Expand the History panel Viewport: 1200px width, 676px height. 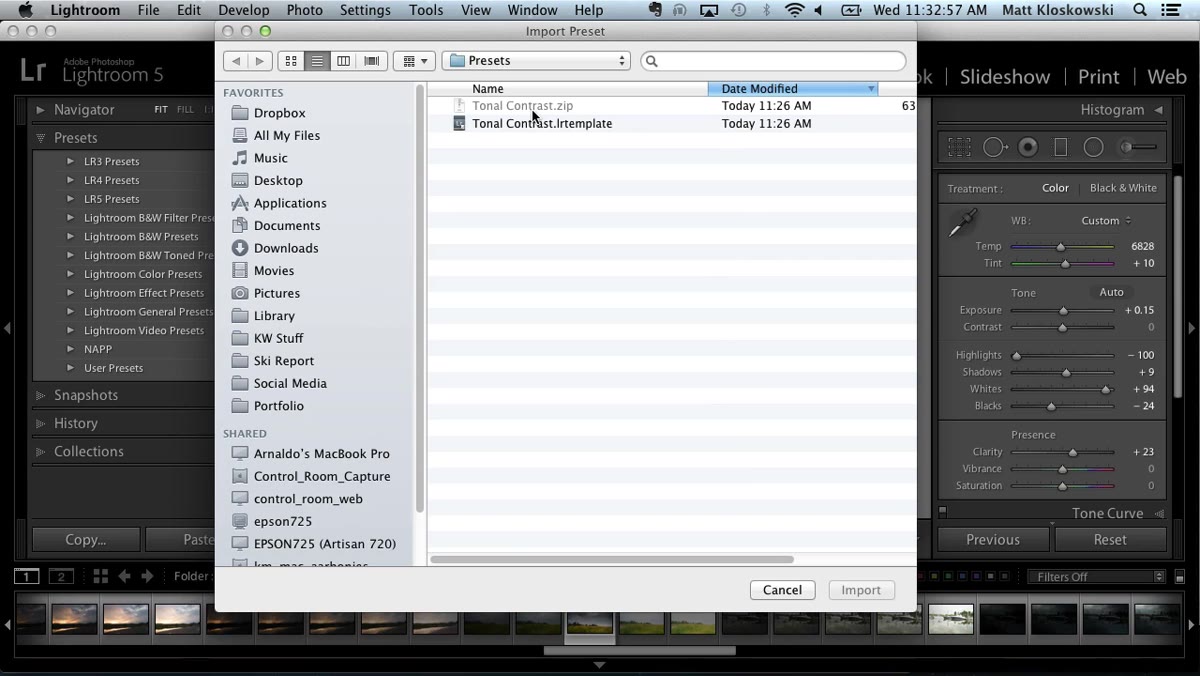(x=41, y=423)
